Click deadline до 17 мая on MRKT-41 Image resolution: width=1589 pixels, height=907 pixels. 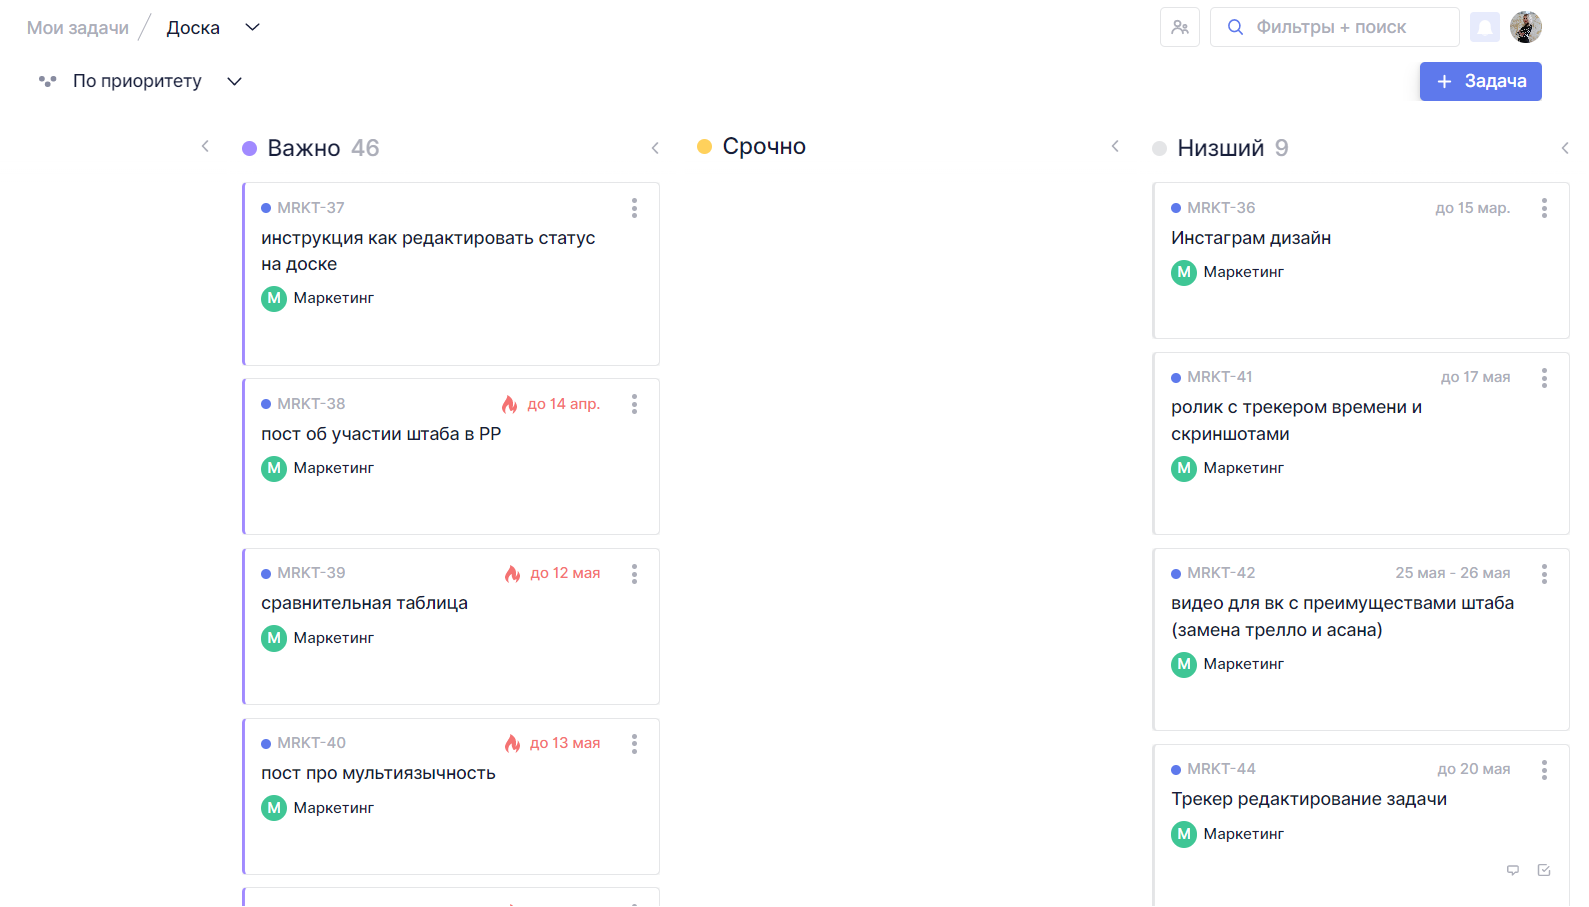pos(1476,377)
